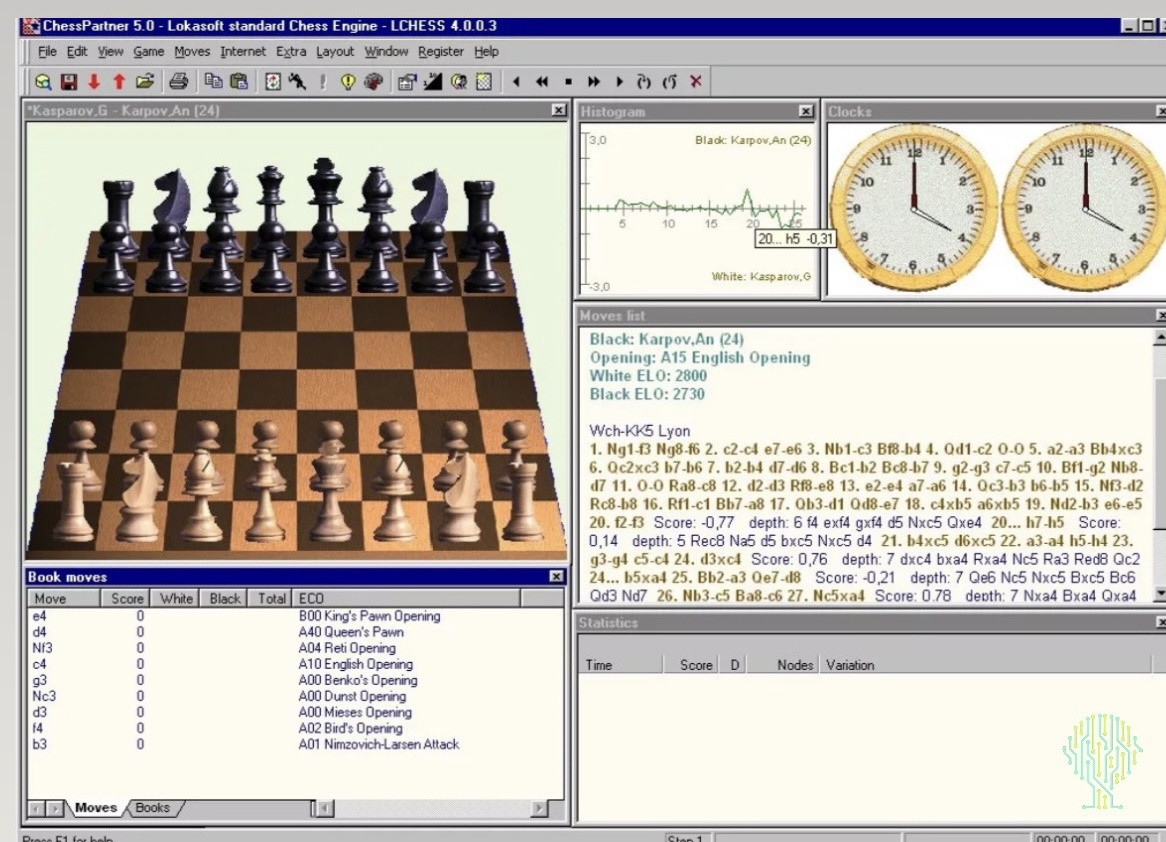Open the Window menu
Viewport: 1166px width, 842px height.
[x=386, y=51]
